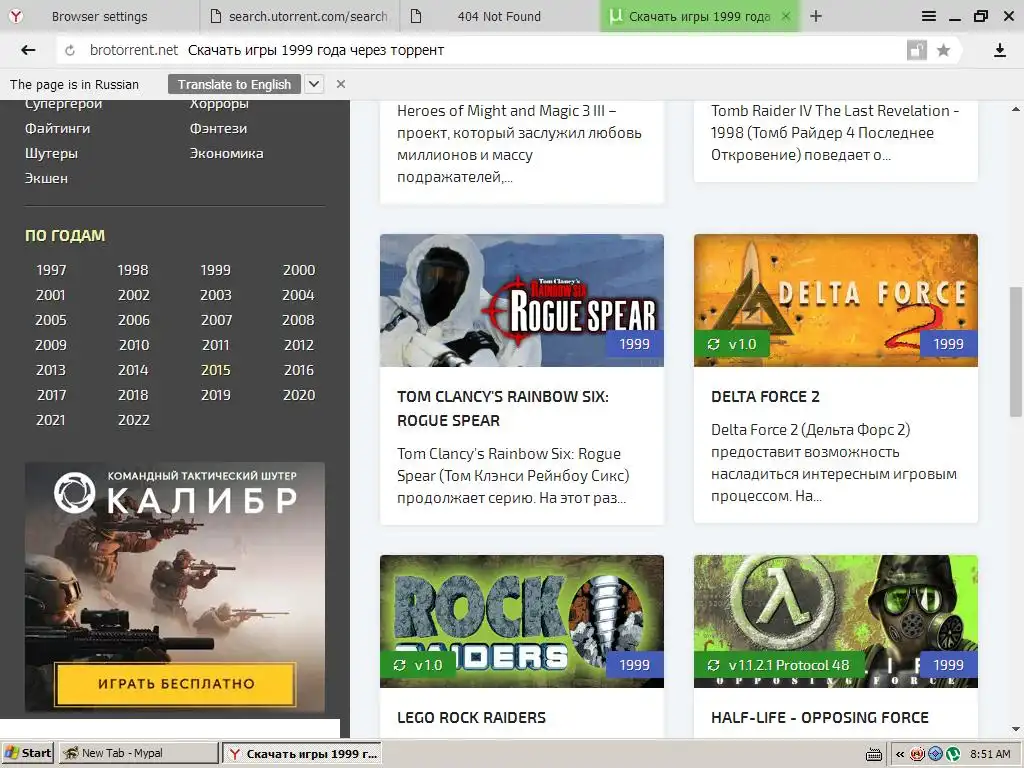Select year 2022 in the list
This screenshot has height=768, width=1024.
coord(133,420)
